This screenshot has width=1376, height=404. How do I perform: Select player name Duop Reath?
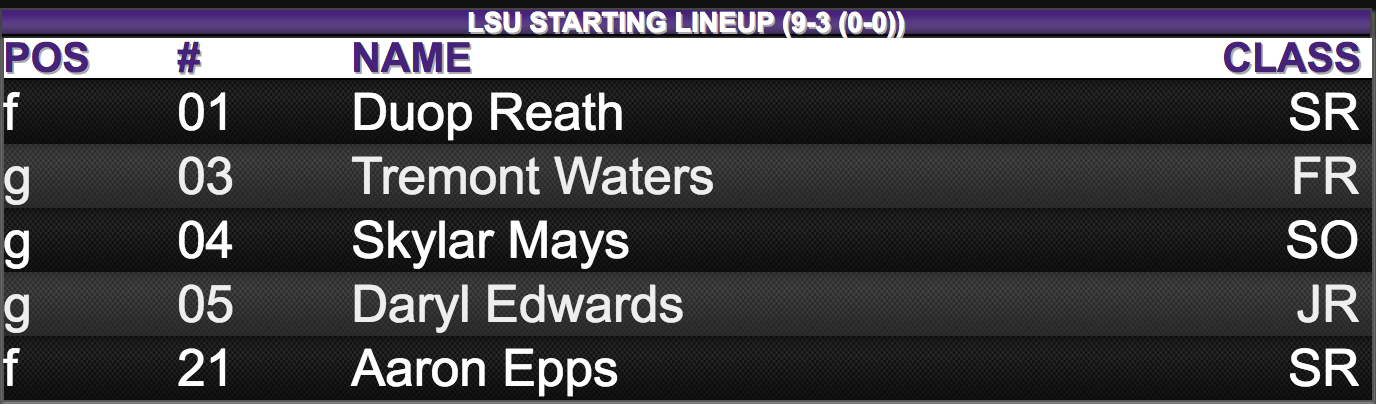(x=487, y=113)
